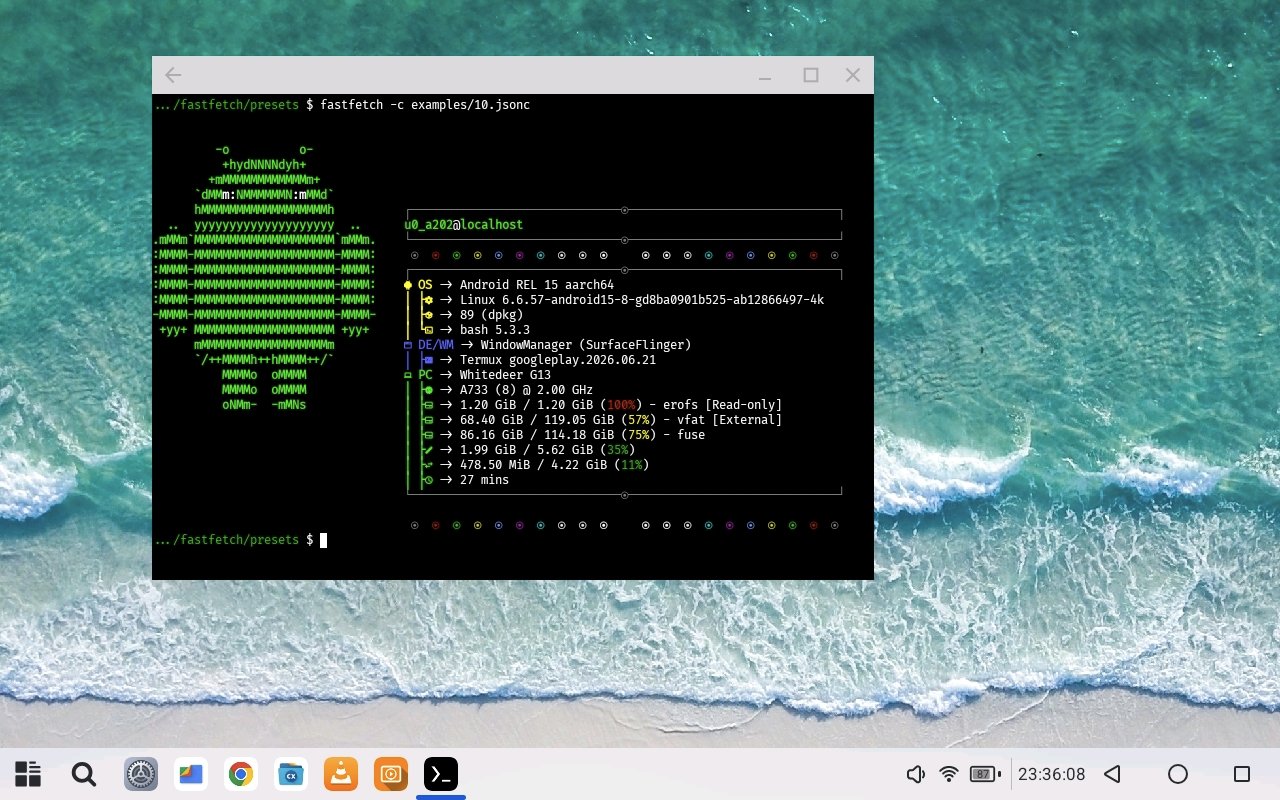
Task: Open the app launcher grid in the taskbar
Action: pos(28,774)
